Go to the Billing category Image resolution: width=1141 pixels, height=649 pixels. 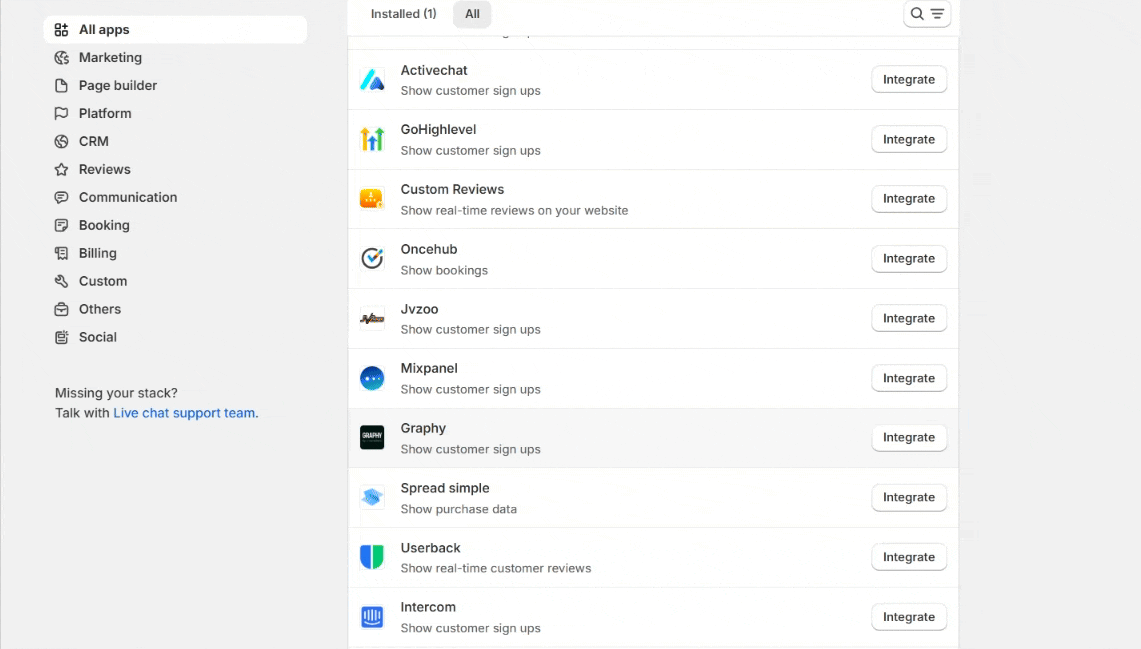pyautogui.click(x=98, y=254)
